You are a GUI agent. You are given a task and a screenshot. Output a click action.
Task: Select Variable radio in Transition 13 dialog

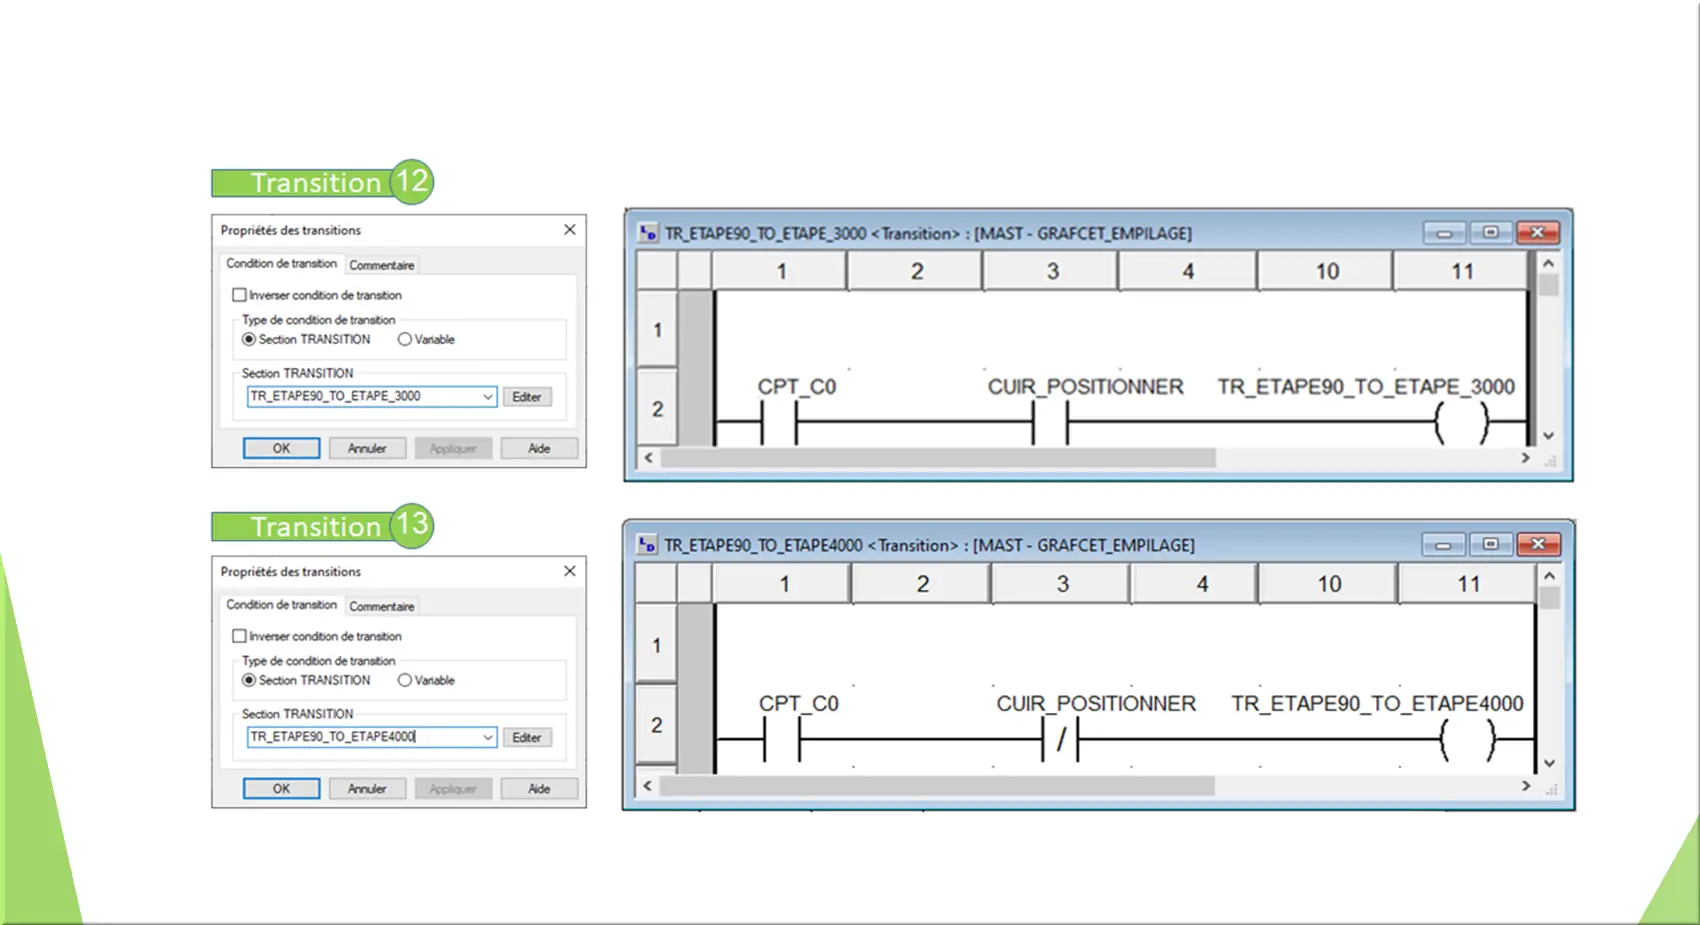[x=405, y=680]
